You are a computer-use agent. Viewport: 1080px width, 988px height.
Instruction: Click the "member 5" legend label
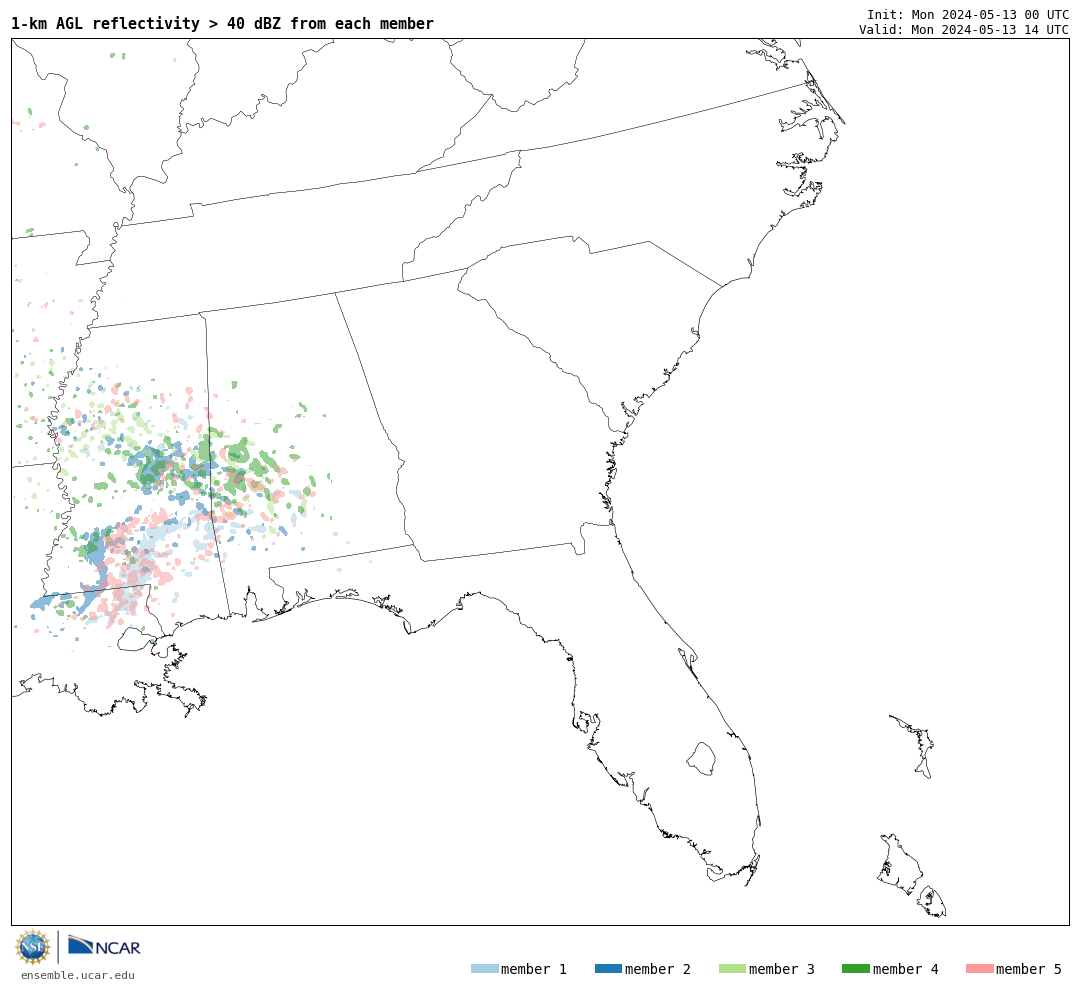pyautogui.click(x=1029, y=969)
